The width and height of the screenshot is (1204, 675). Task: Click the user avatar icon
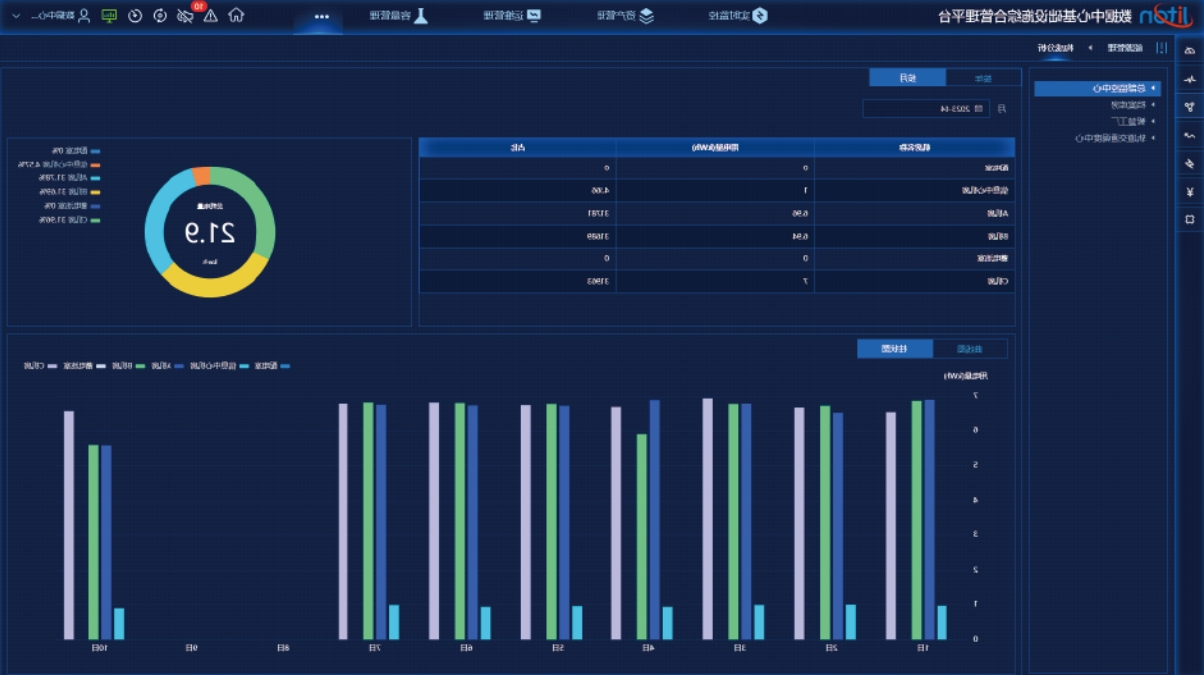pos(84,16)
